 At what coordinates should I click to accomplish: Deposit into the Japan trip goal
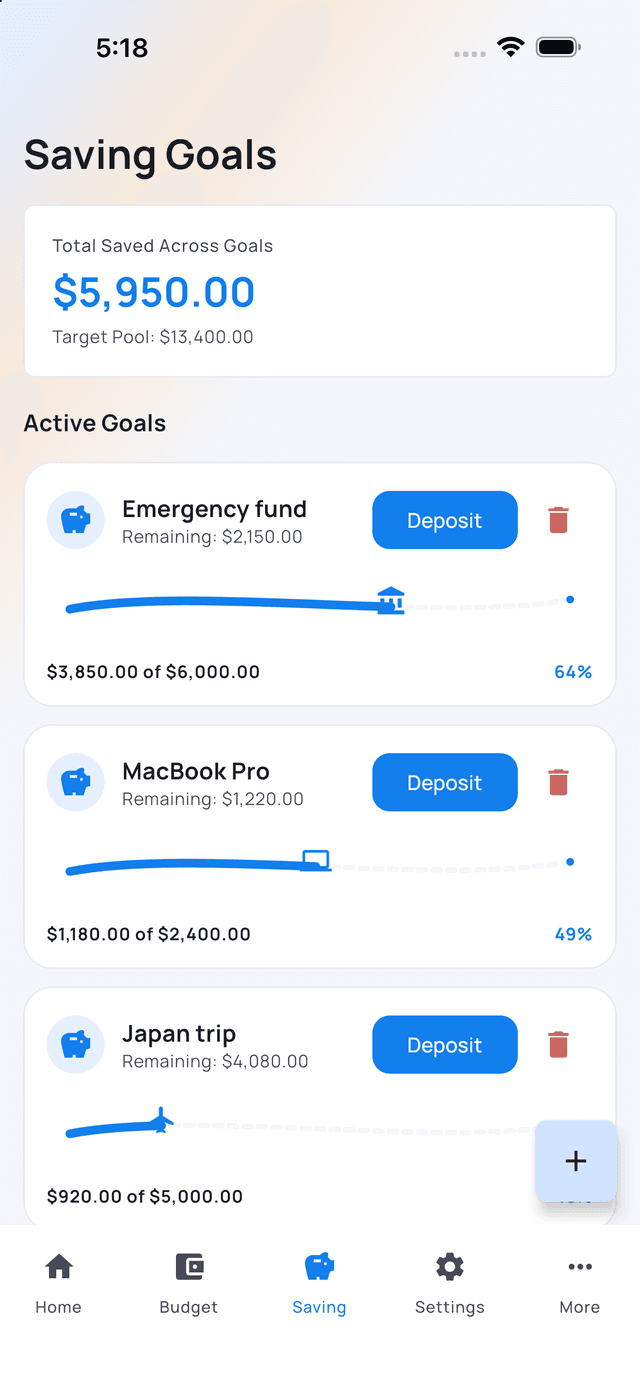click(x=445, y=1044)
